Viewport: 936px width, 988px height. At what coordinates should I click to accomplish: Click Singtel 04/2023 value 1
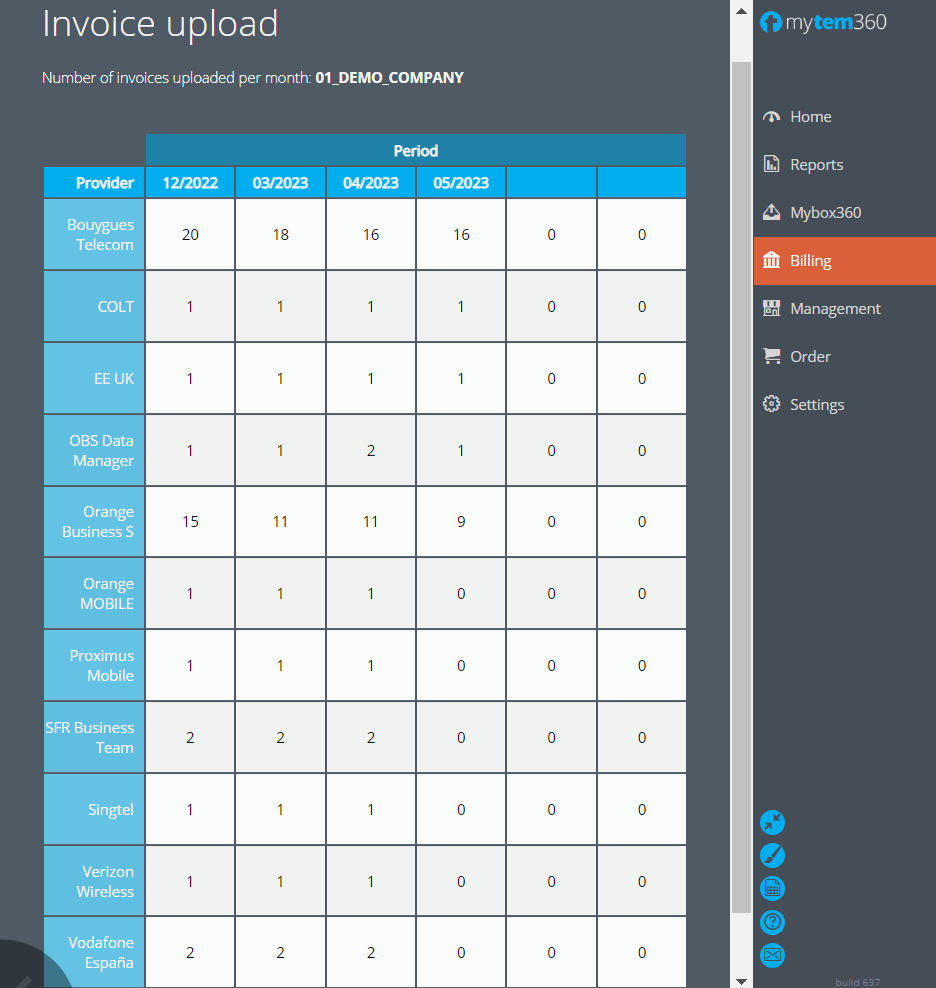tap(371, 809)
